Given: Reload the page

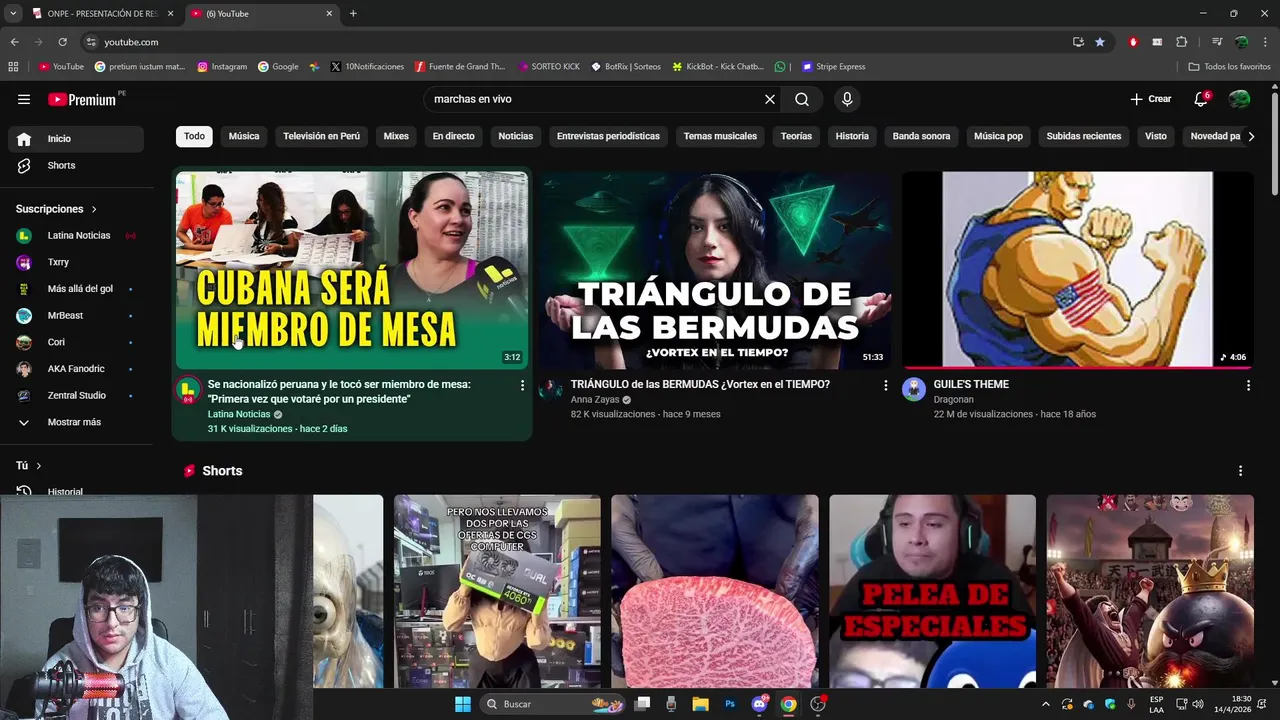Looking at the screenshot, I should coord(62,42).
